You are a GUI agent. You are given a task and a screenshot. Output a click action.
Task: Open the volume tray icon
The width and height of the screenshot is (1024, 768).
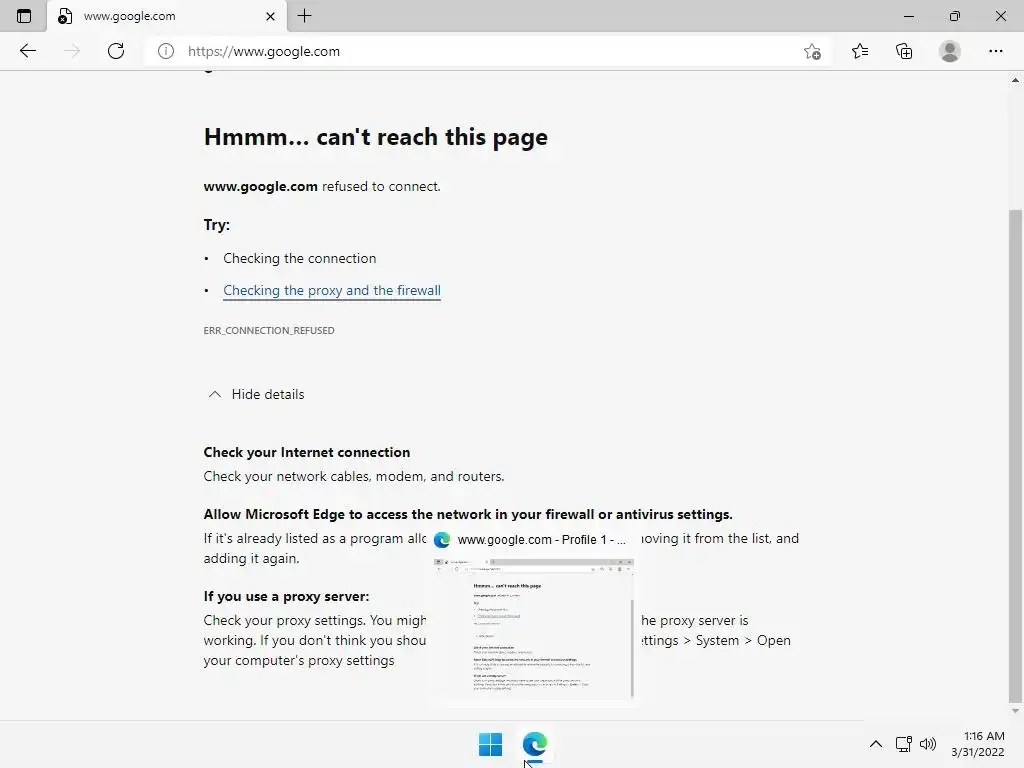927,744
